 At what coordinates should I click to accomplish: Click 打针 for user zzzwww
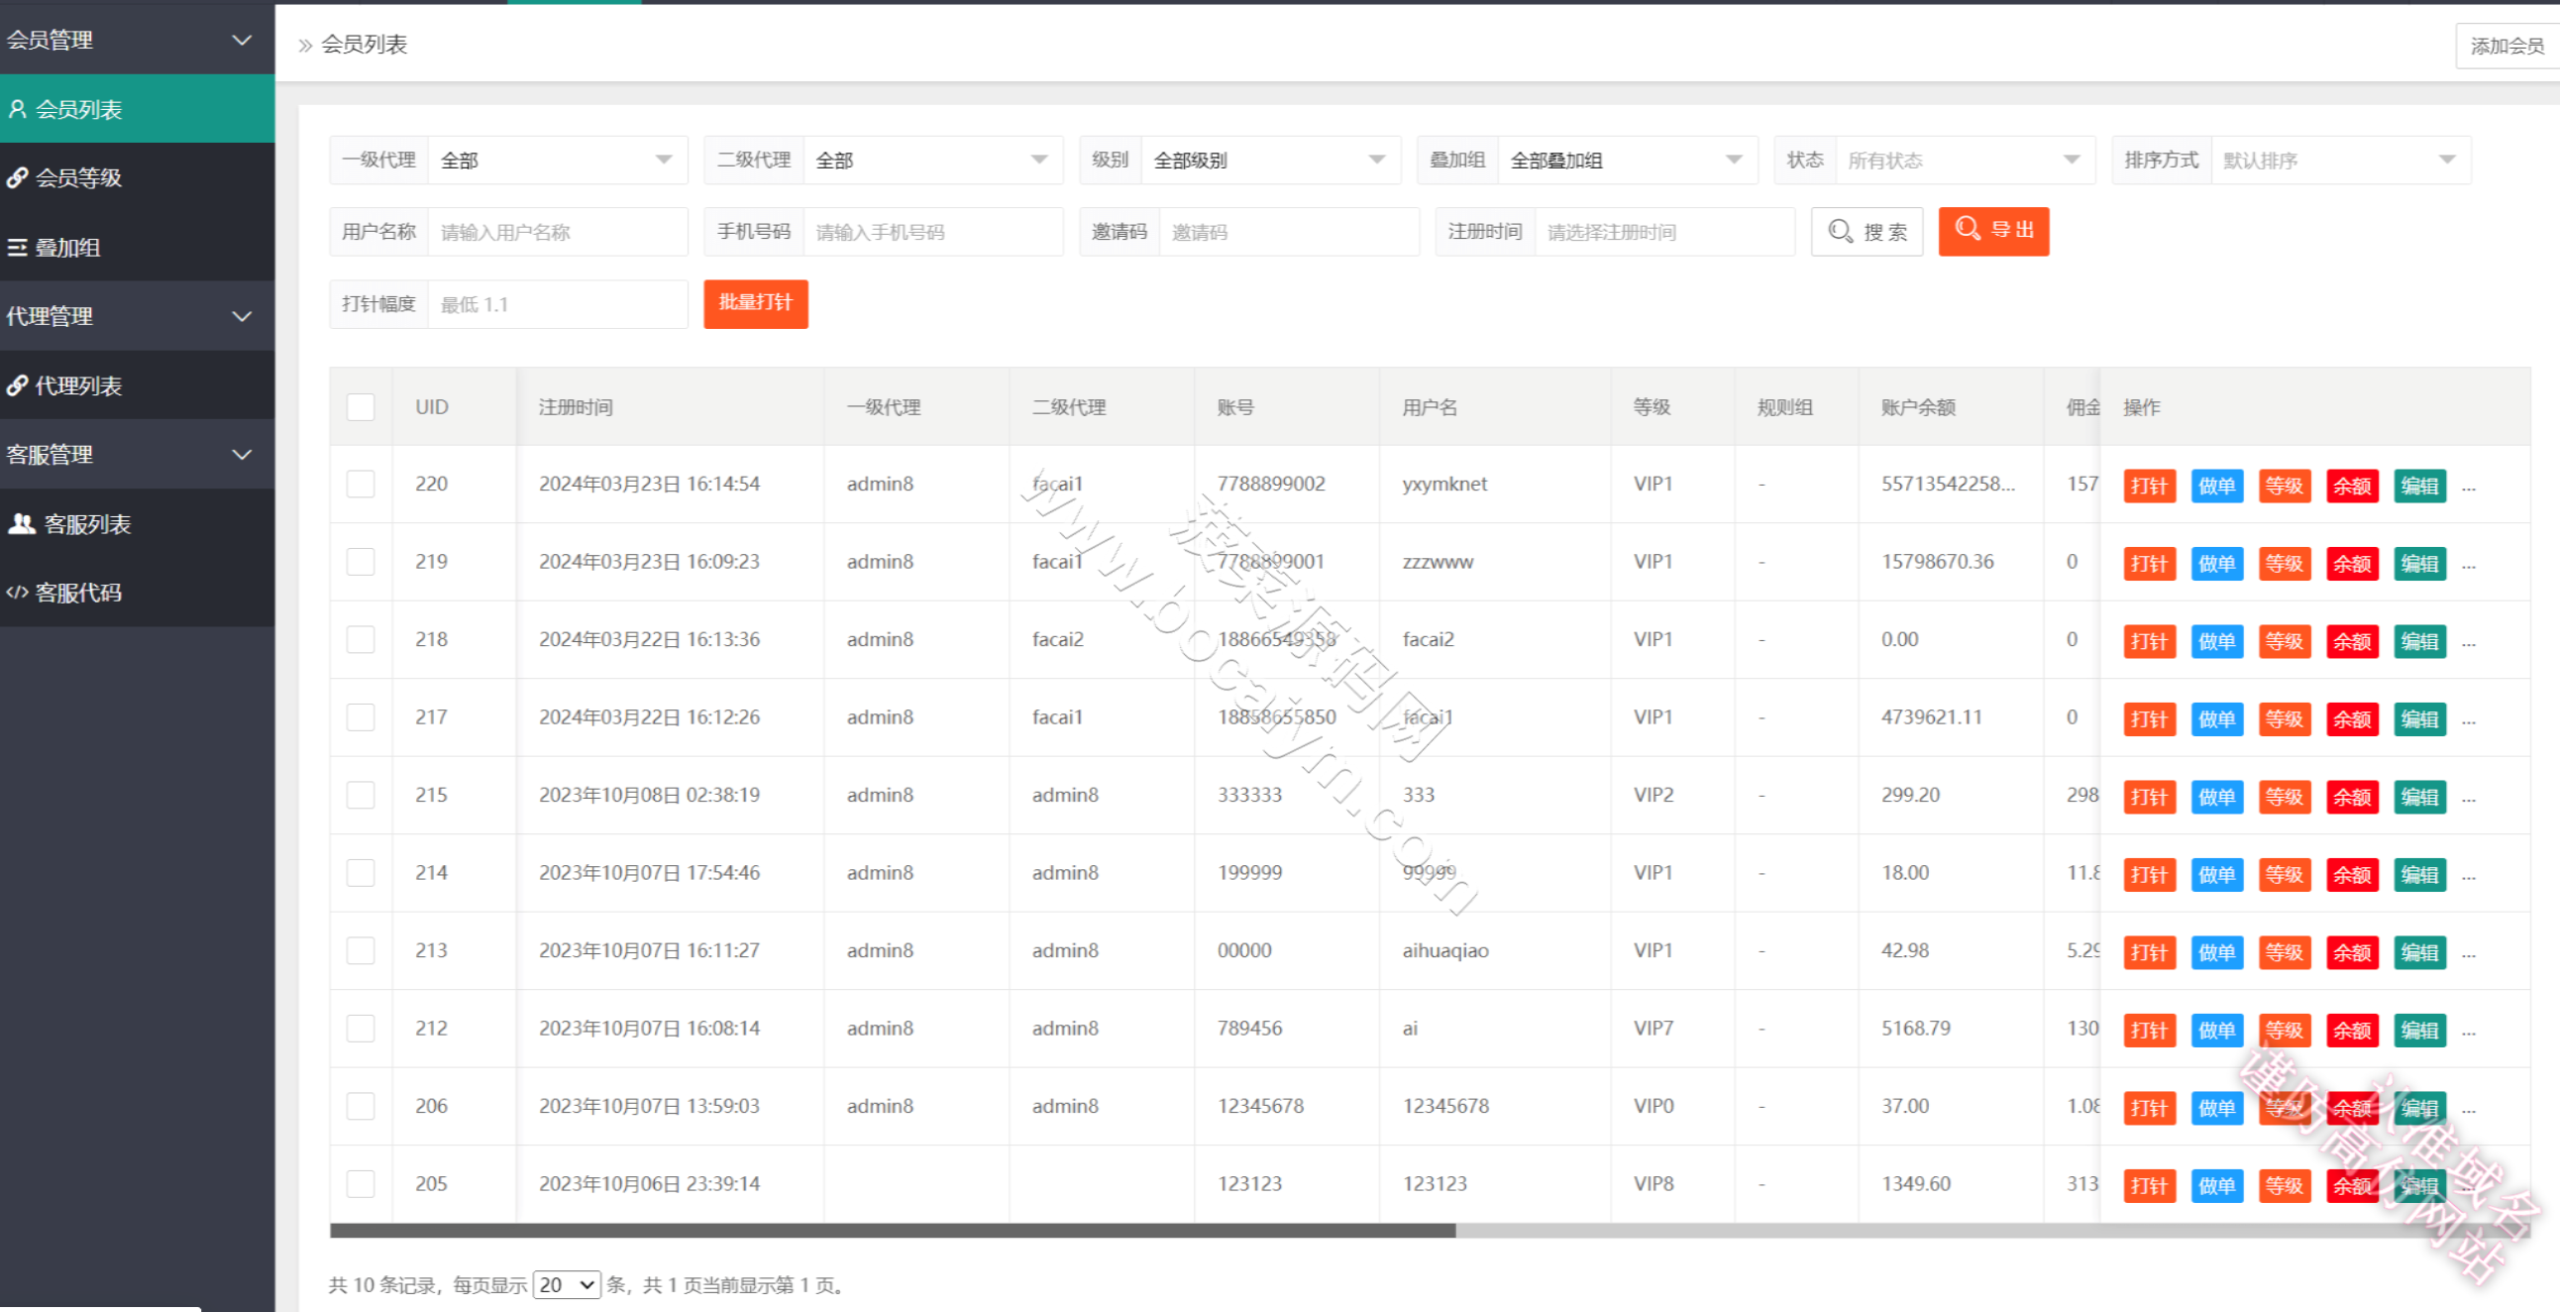tap(2149, 564)
